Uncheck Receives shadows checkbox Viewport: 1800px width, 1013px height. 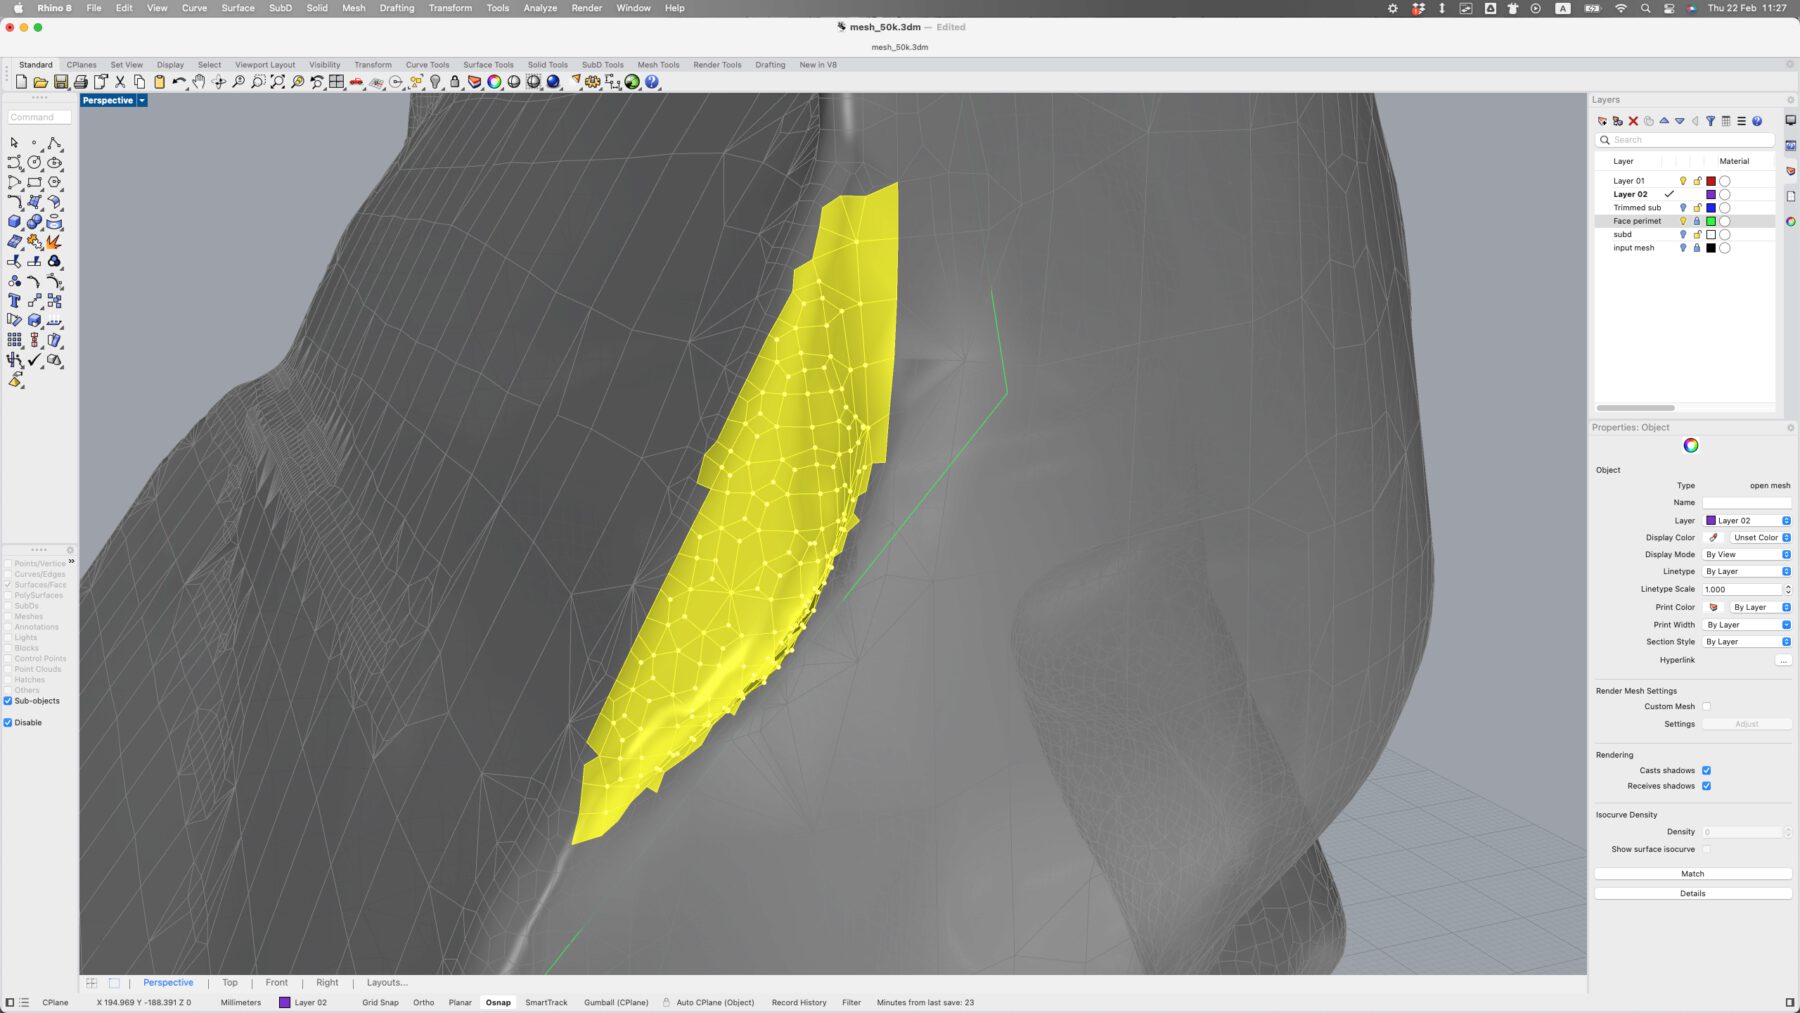click(x=1706, y=786)
